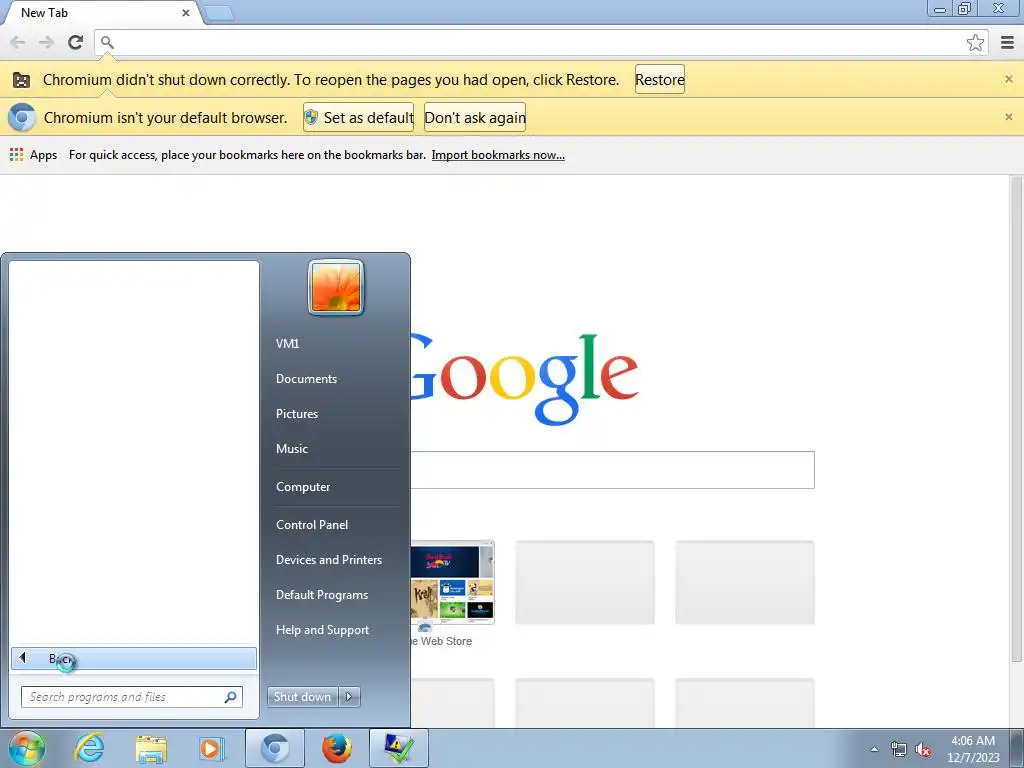
Task: Open Default Programs from Start menu
Action: pyautogui.click(x=321, y=595)
